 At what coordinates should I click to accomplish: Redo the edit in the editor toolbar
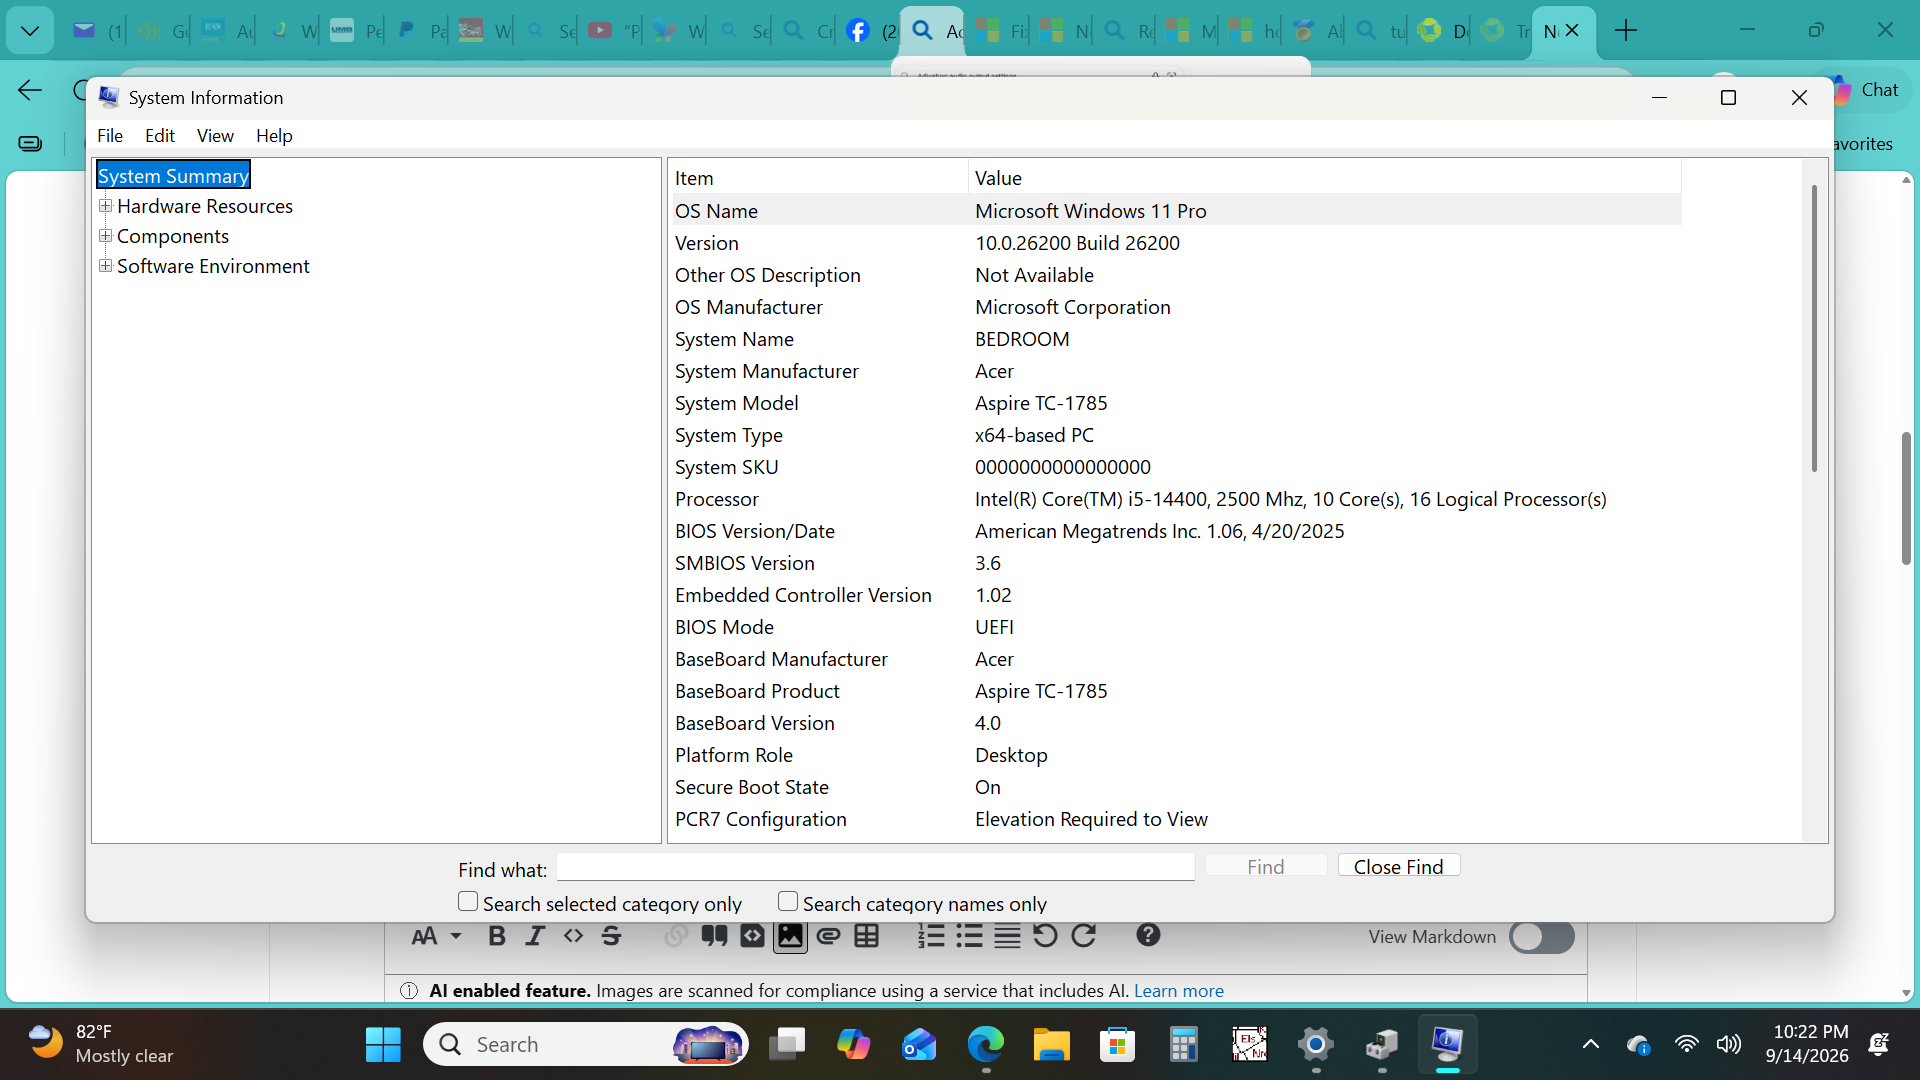1083,936
